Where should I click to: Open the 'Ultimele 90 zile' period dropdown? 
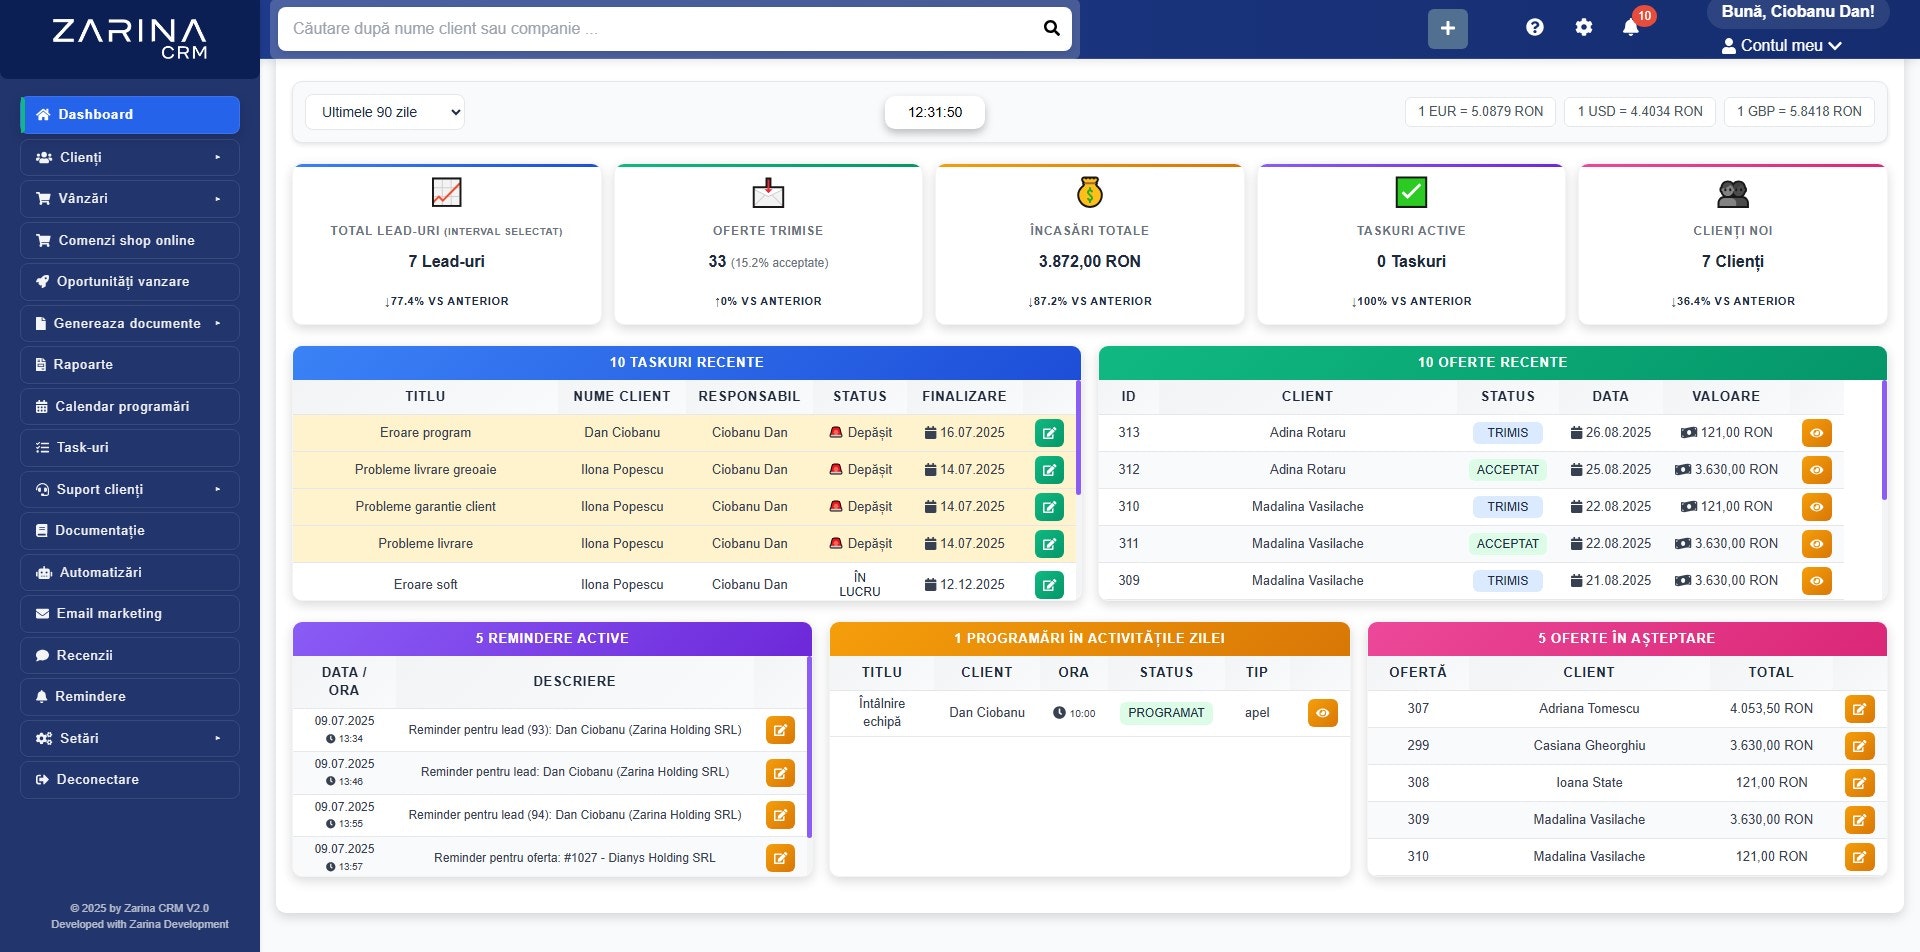click(x=384, y=111)
